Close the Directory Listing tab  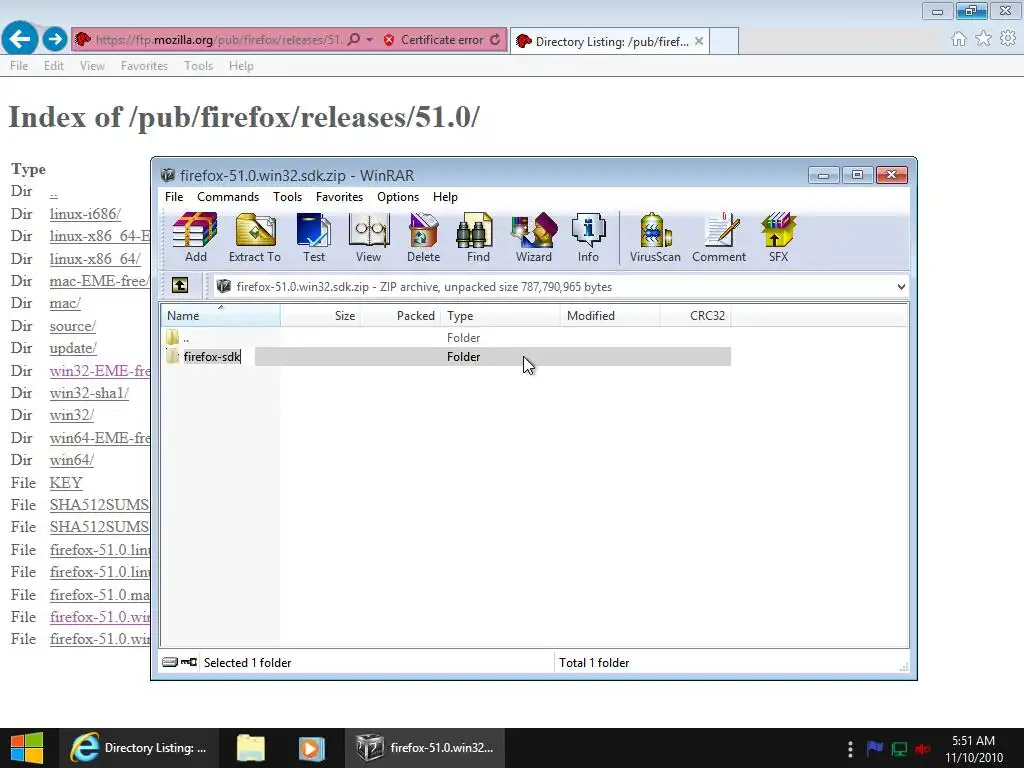point(699,41)
